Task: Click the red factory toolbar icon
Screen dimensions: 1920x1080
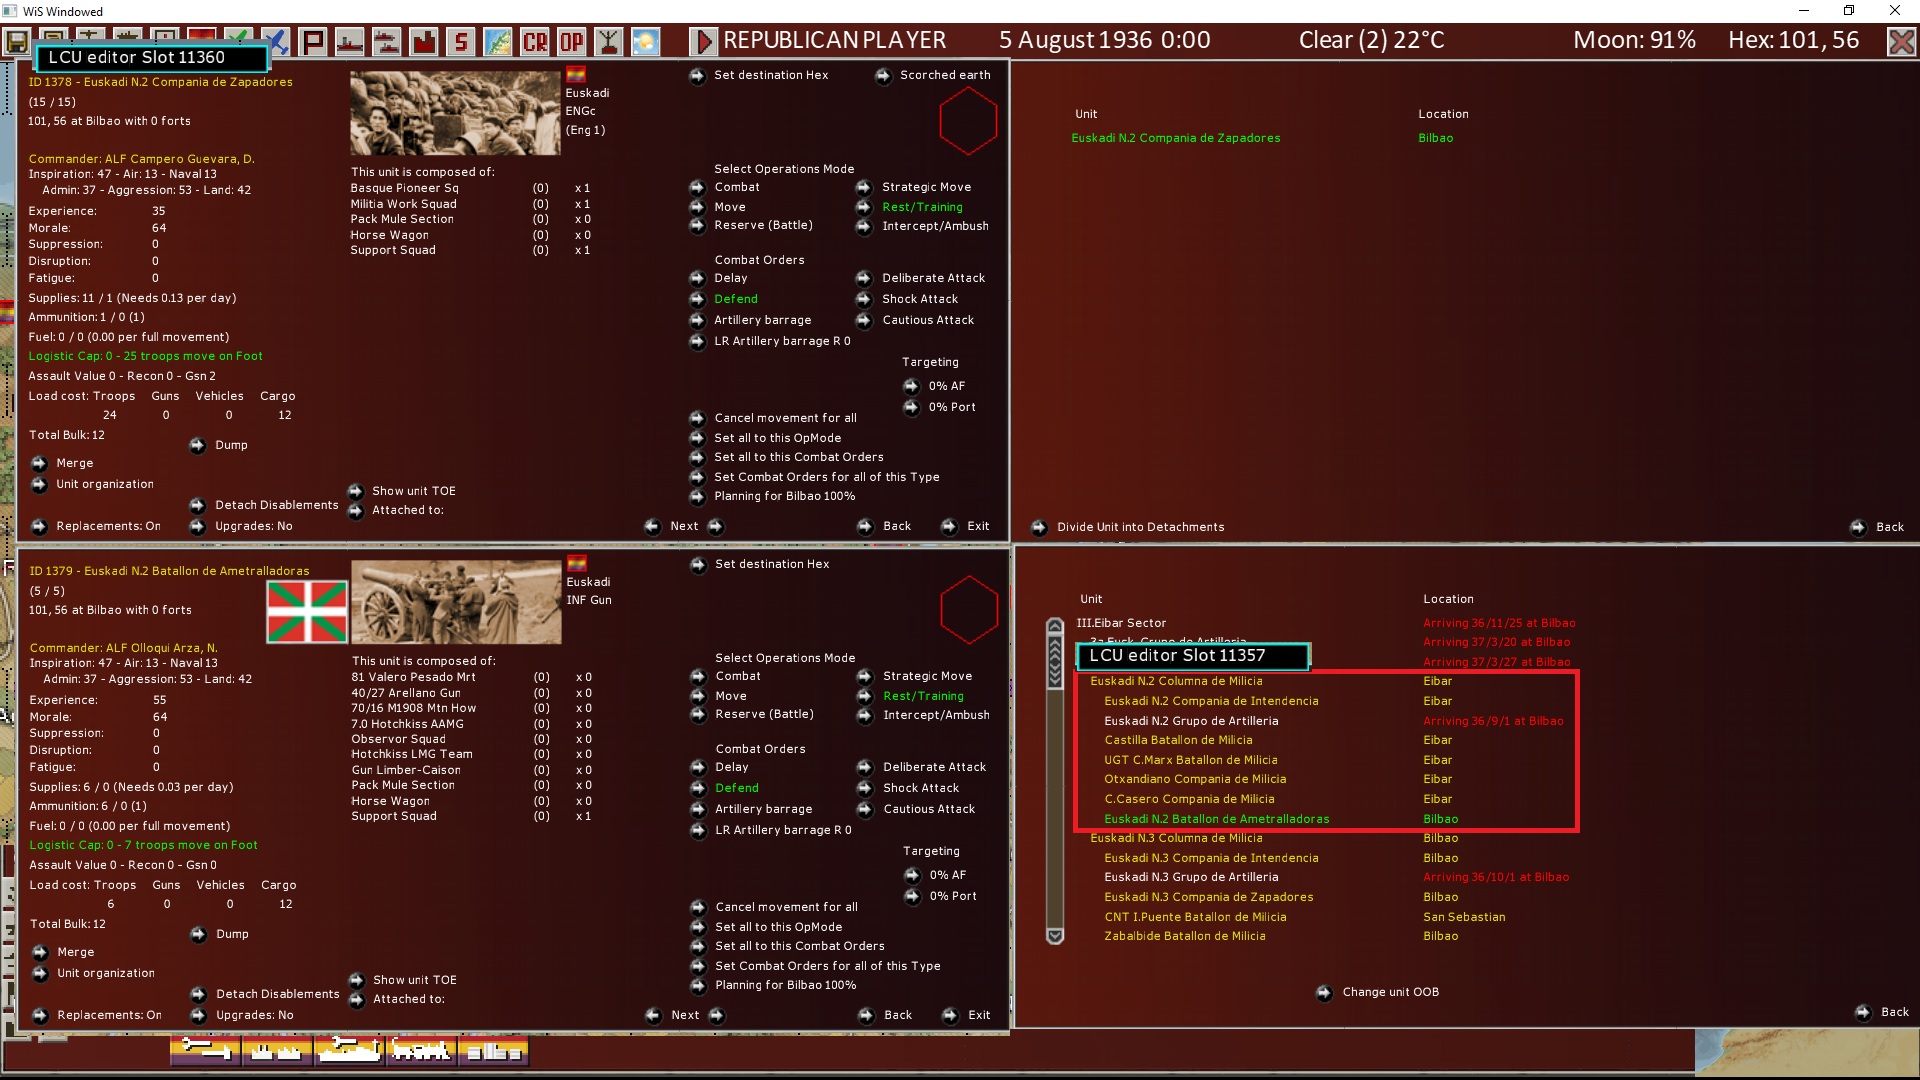Action: click(424, 42)
